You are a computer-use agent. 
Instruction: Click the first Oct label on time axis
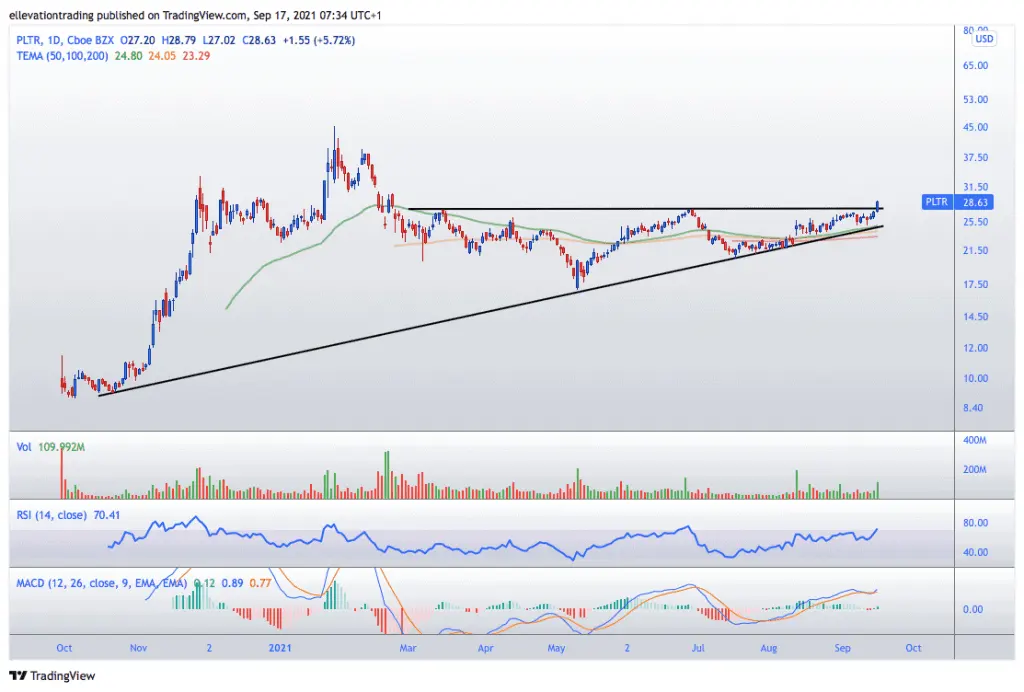pos(64,648)
